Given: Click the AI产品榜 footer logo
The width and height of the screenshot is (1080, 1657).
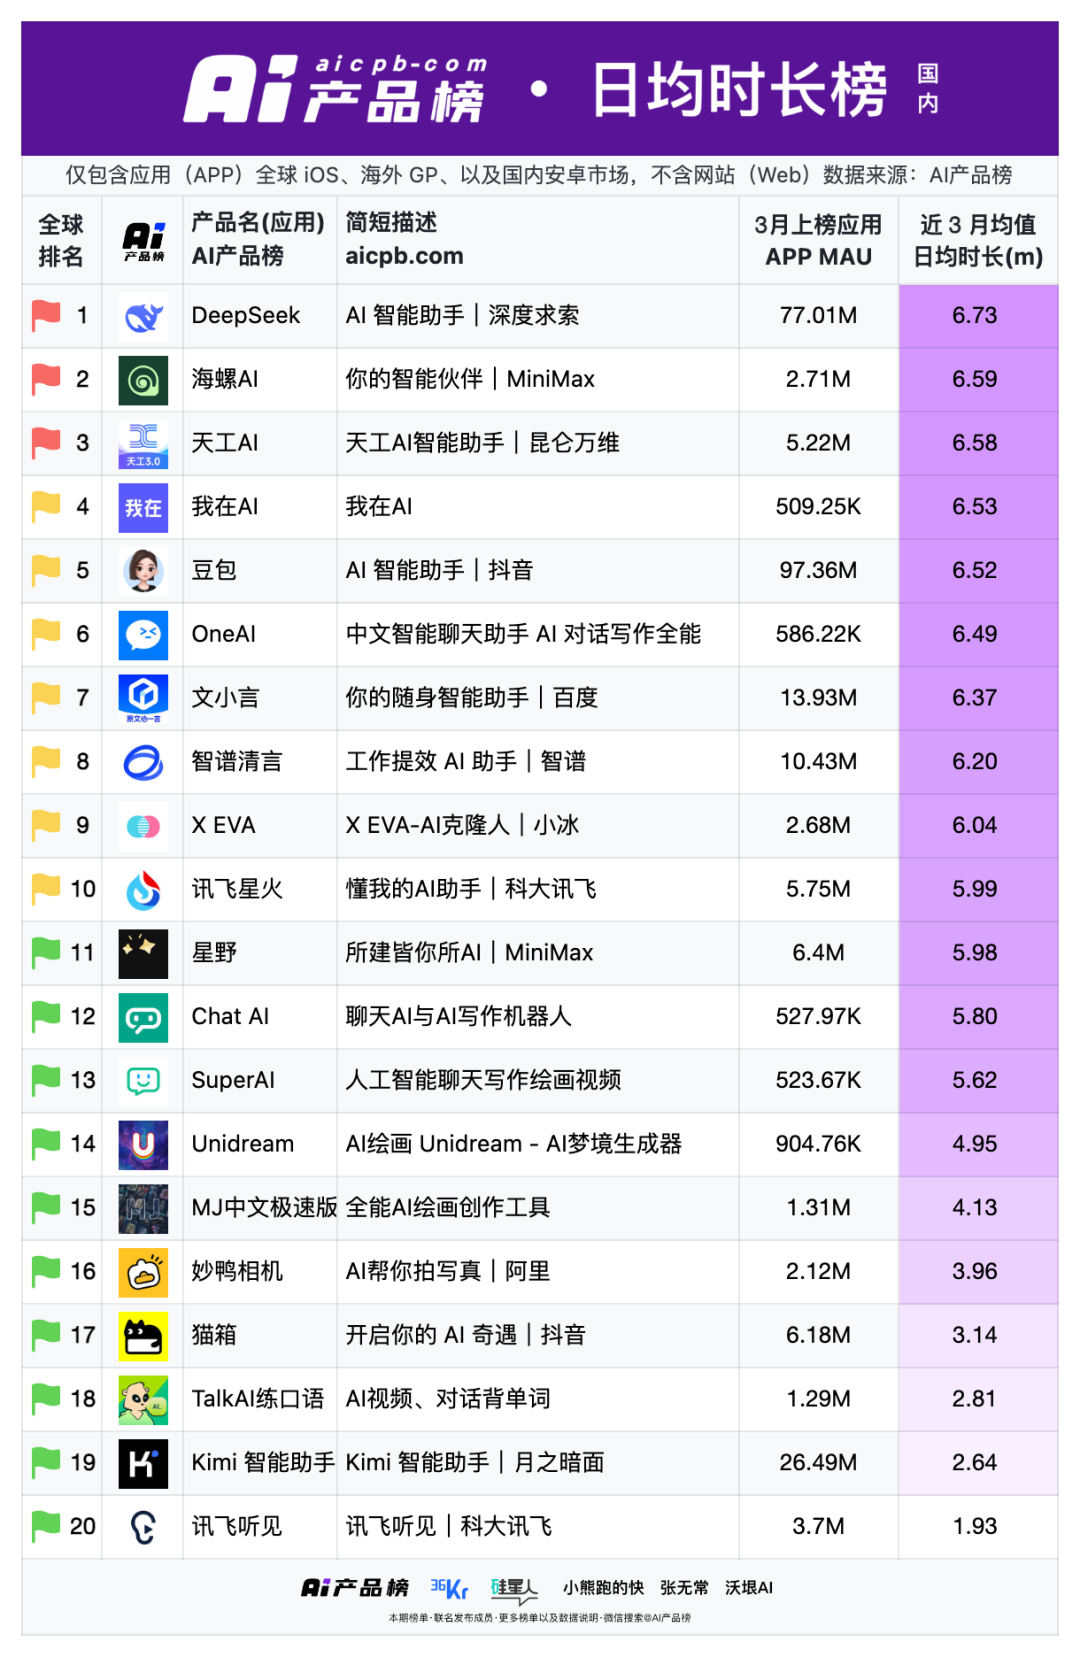Looking at the screenshot, I should (355, 1588).
